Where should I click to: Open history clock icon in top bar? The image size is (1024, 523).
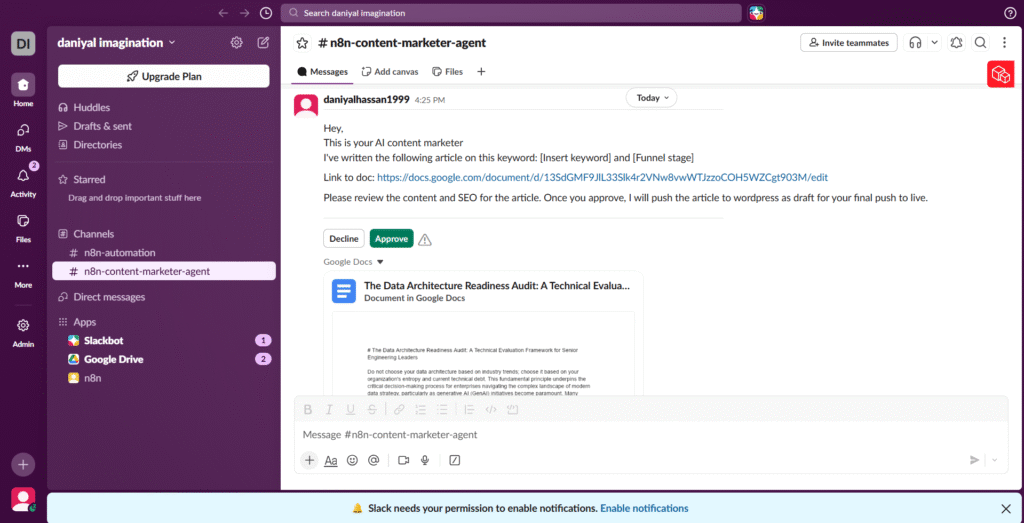(265, 13)
